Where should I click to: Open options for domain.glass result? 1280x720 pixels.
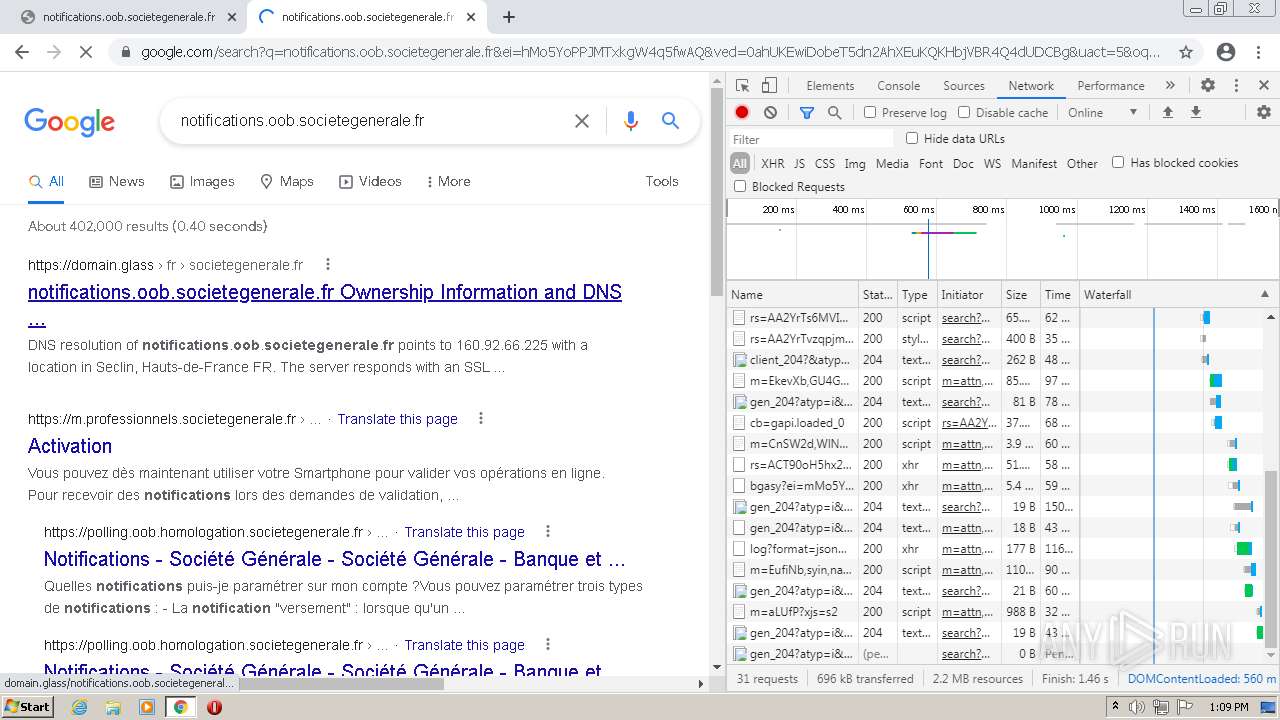point(327,265)
